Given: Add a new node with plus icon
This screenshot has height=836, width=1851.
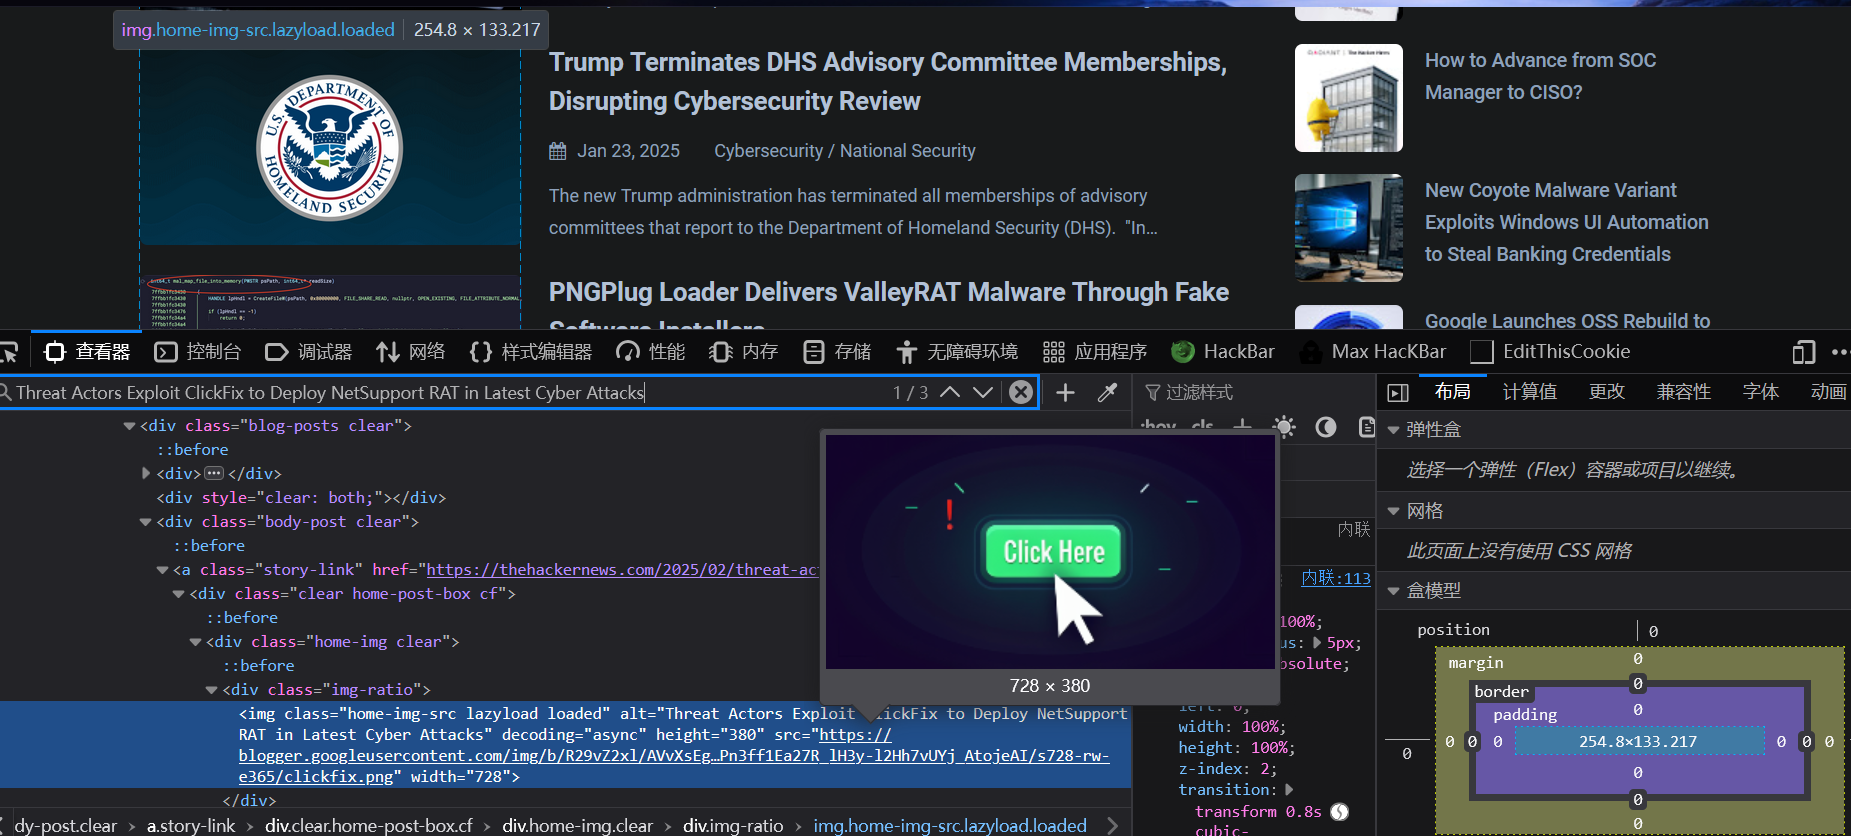Looking at the screenshot, I should (1066, 392).
